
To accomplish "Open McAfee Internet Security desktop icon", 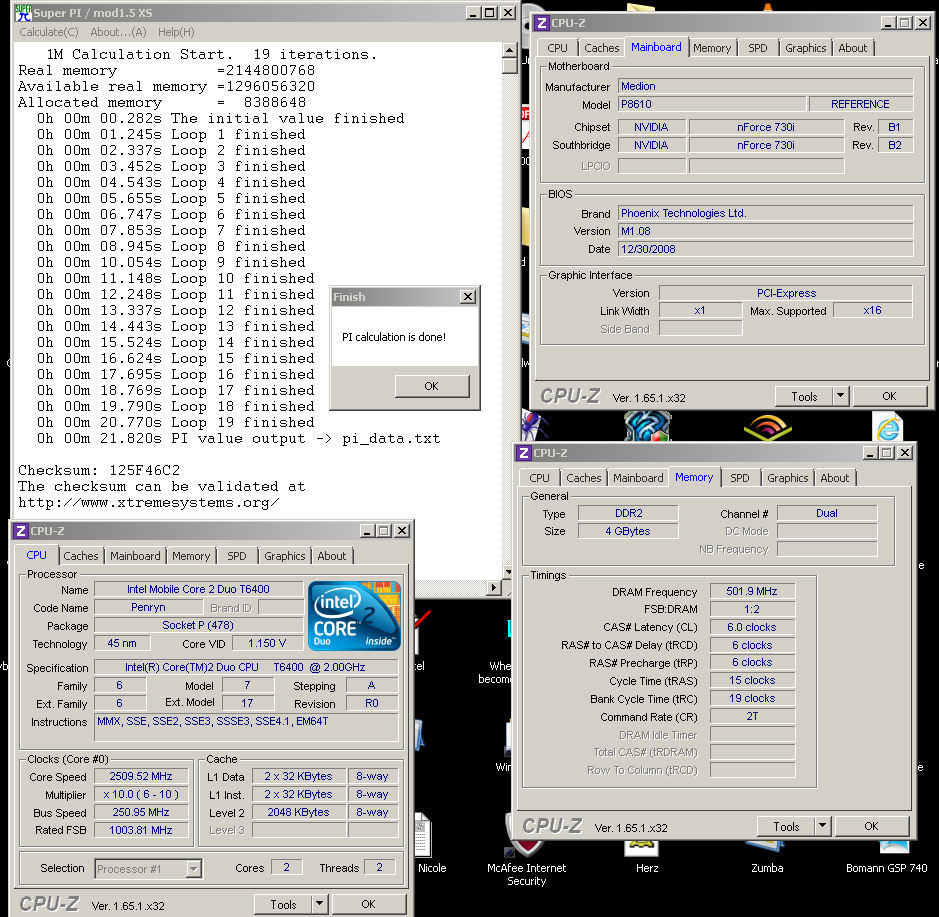I will click(x=526, y=860).
